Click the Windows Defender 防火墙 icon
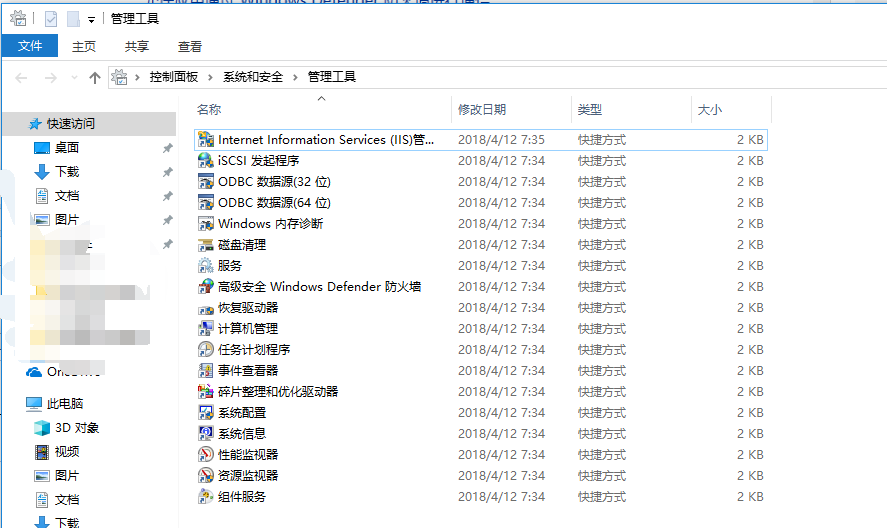Viewport: 887px width, 528px height. tap(206, 287)
